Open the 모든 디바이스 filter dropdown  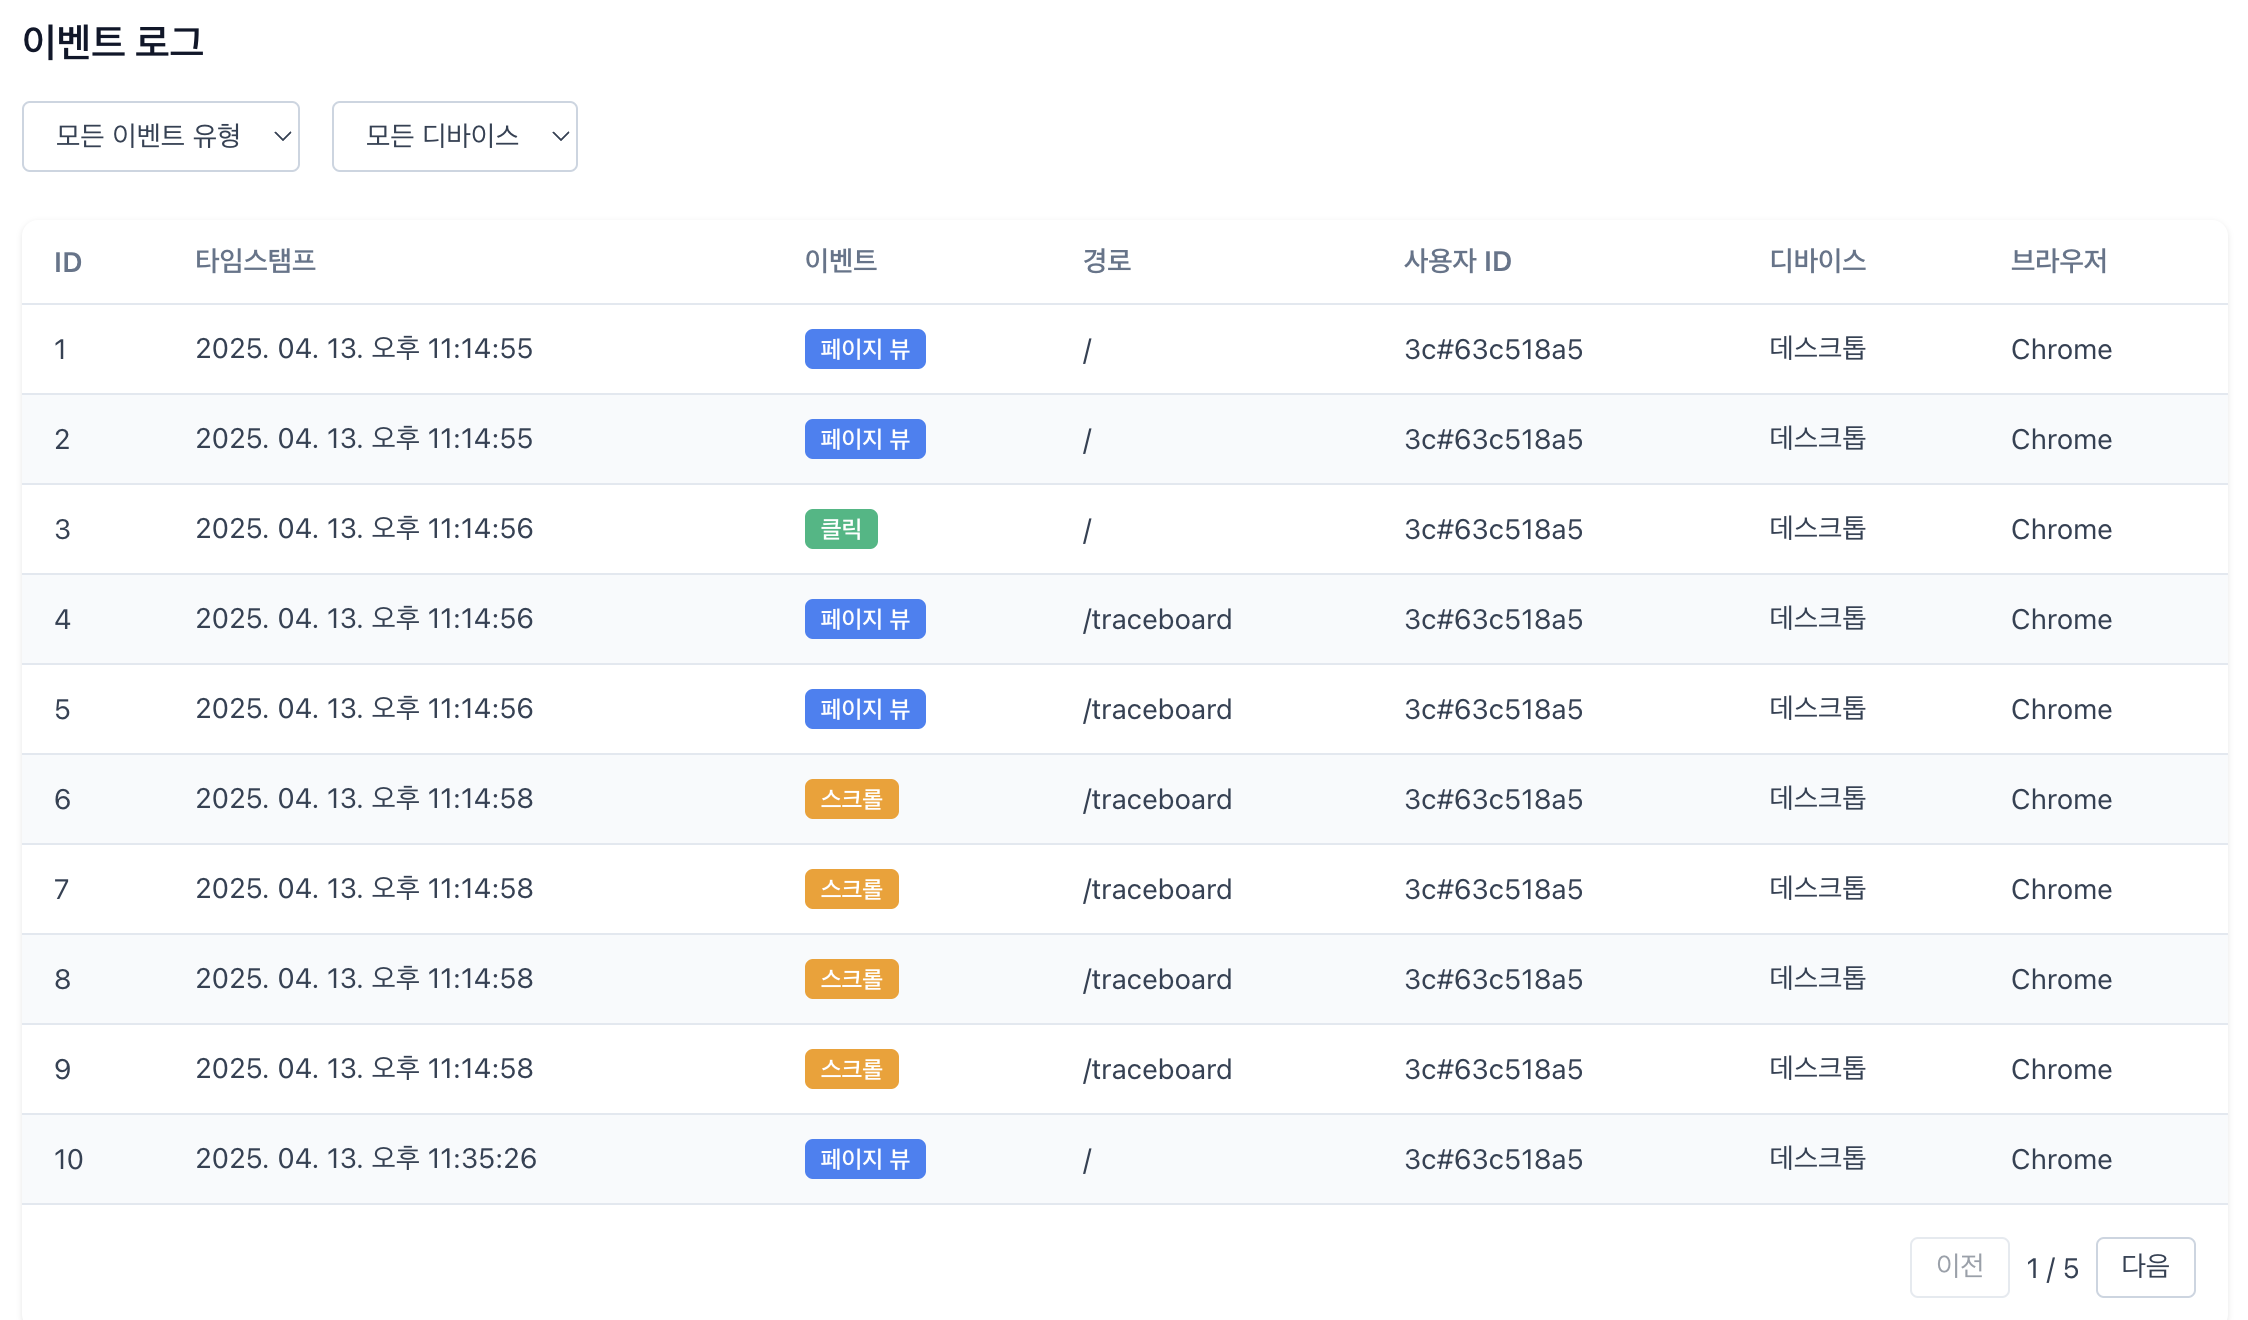click(x=454, y=136)
